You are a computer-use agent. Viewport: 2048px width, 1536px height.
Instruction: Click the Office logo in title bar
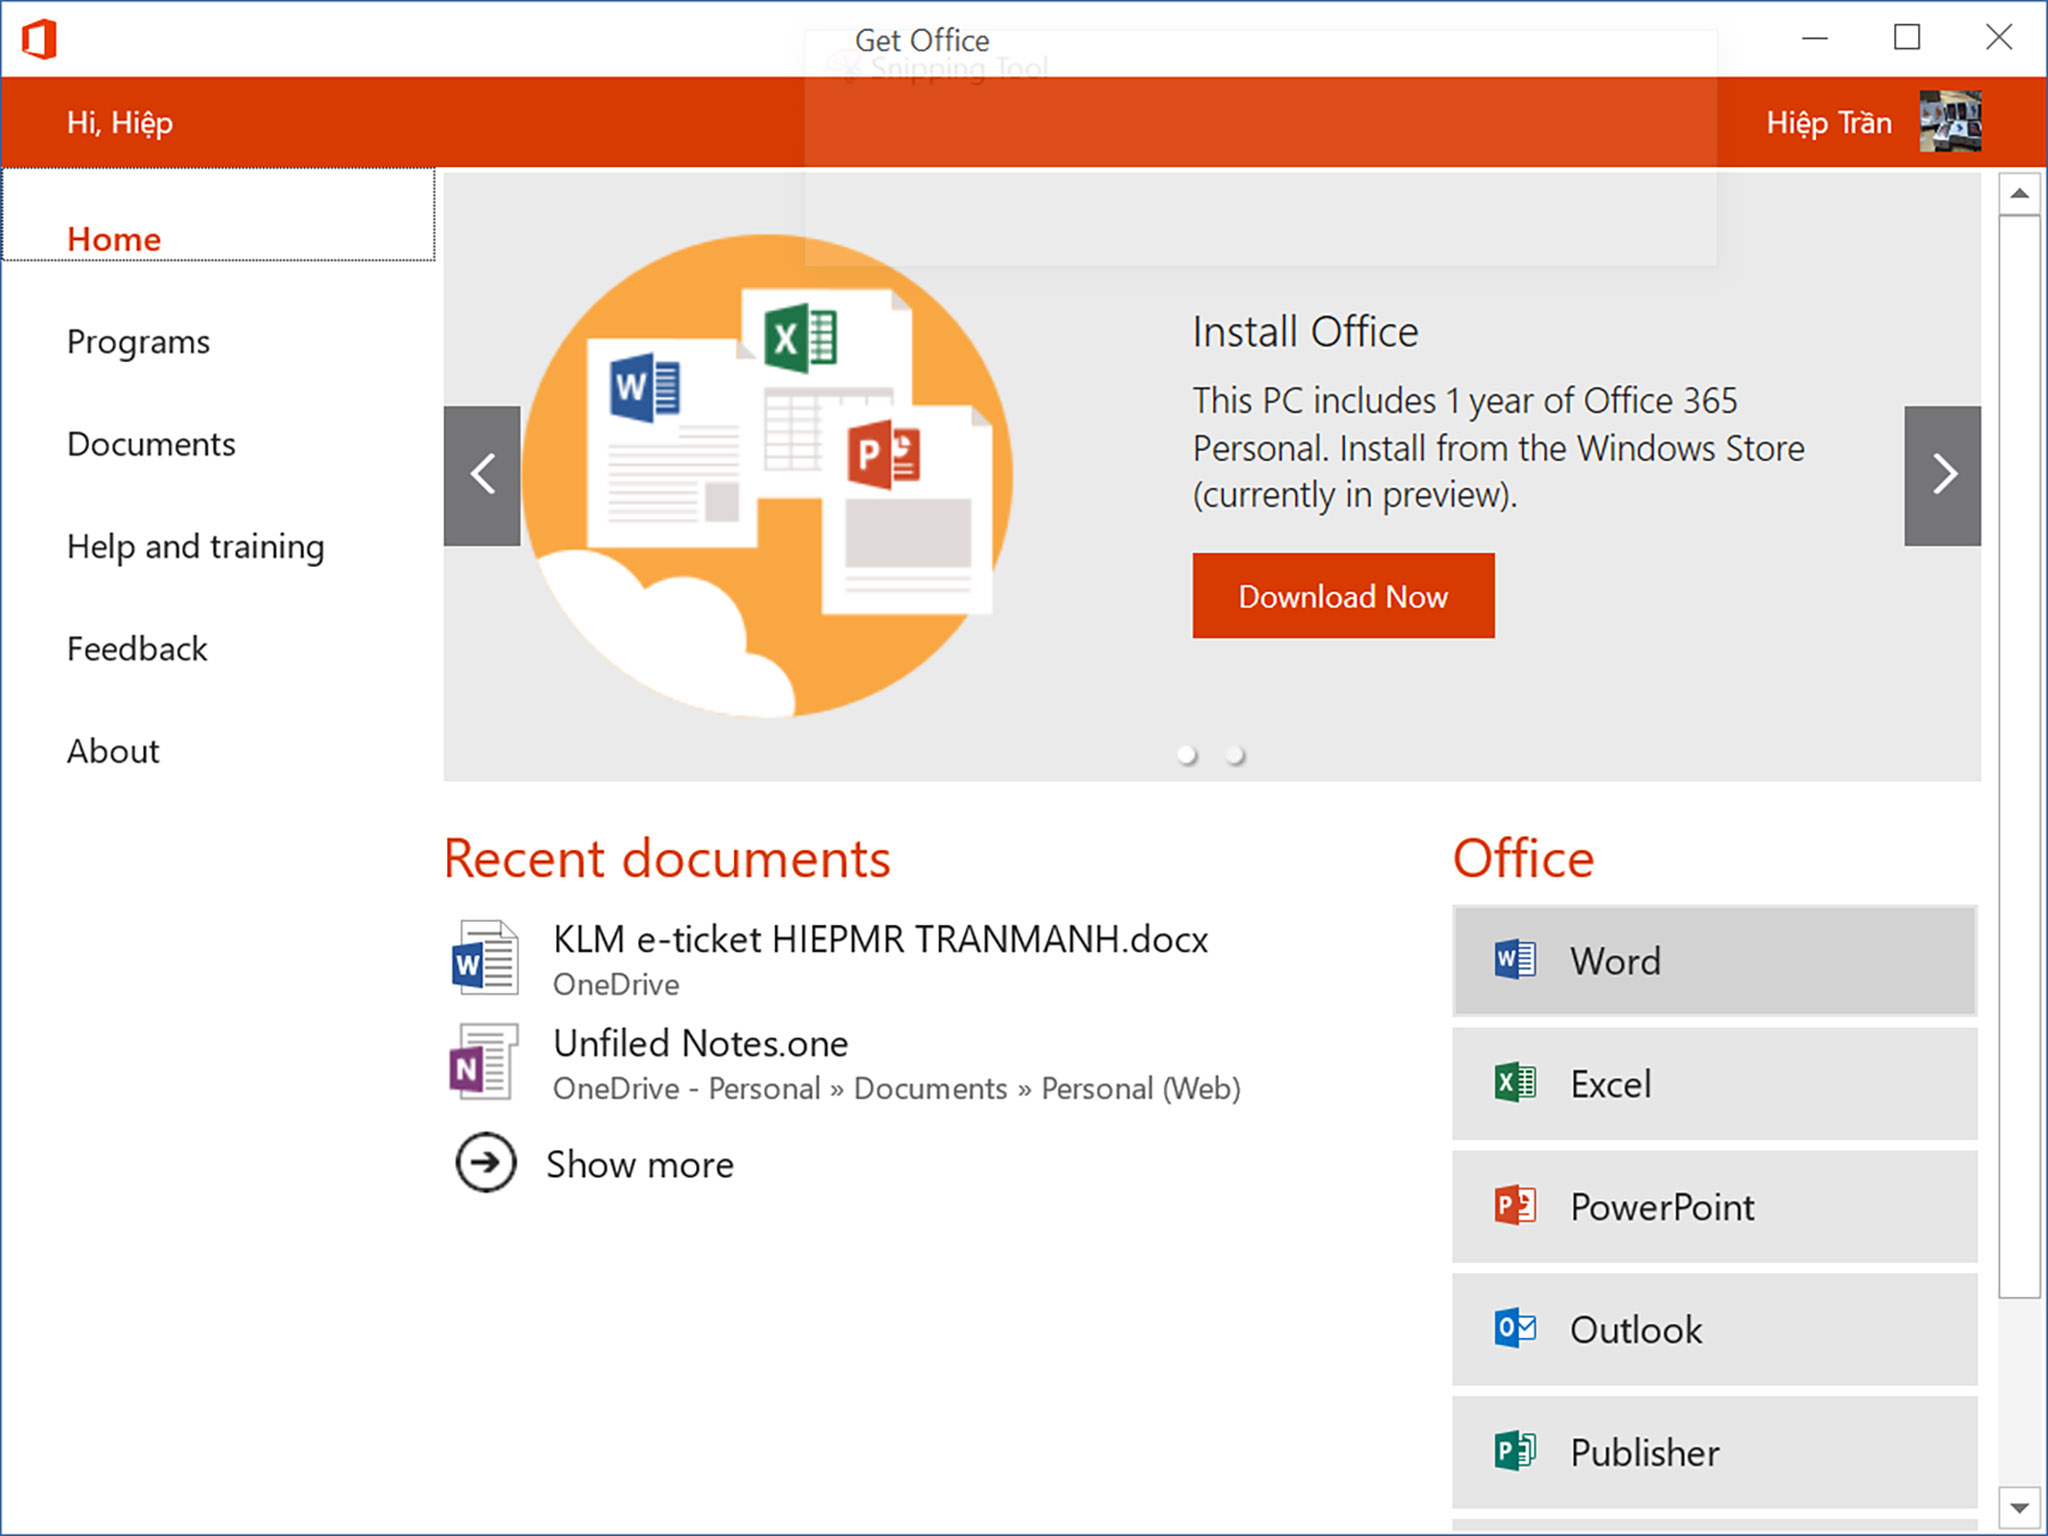[x=39, y=39]
